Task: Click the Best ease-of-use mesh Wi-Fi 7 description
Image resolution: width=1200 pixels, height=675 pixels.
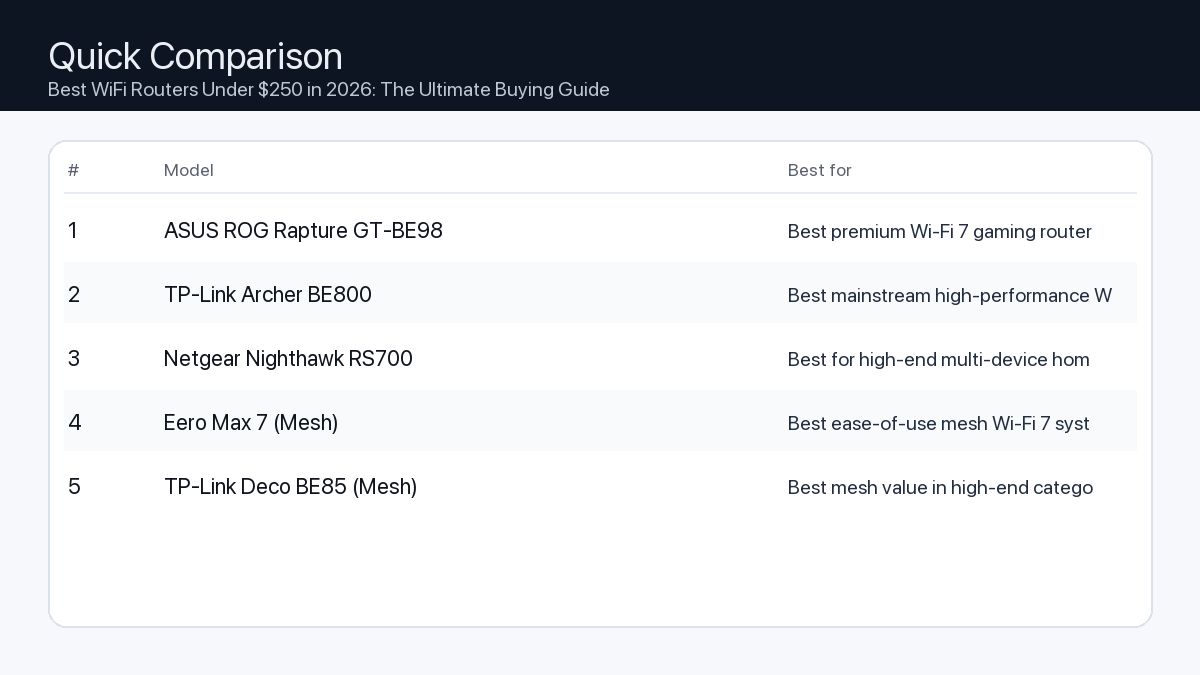Action: (x=938, y=424)
